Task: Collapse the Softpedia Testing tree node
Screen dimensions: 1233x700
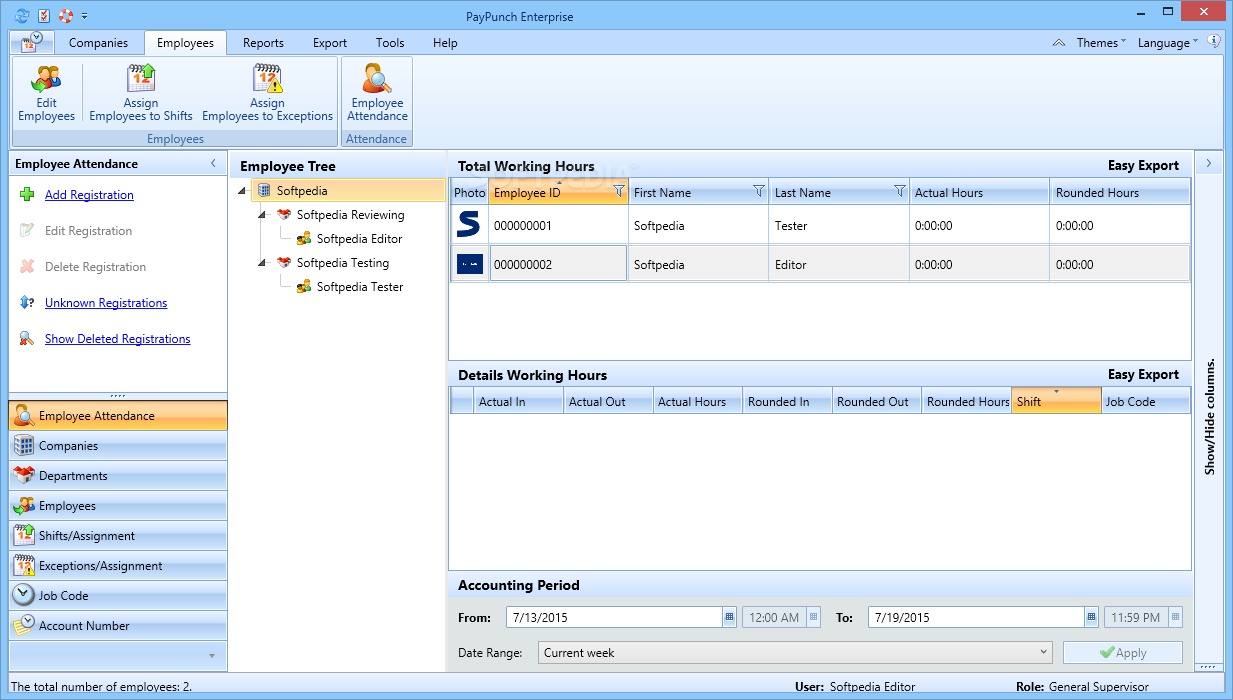Action: (x=262, y=263)
